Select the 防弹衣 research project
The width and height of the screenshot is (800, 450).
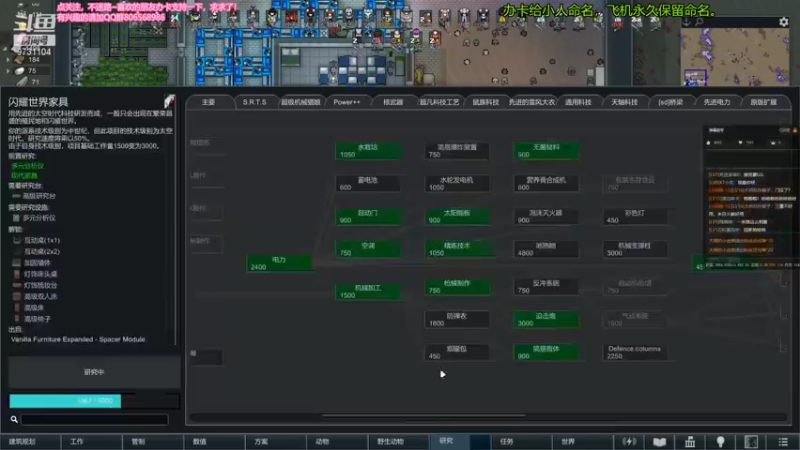click(x=457, y=319)
